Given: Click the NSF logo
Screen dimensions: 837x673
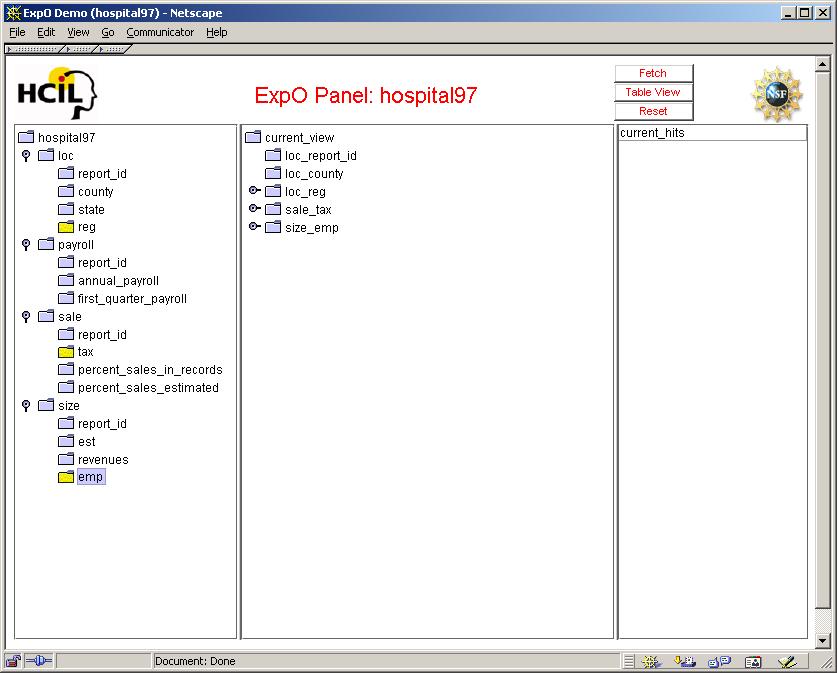Looking at the screenshot, I should tap(776, 93).
